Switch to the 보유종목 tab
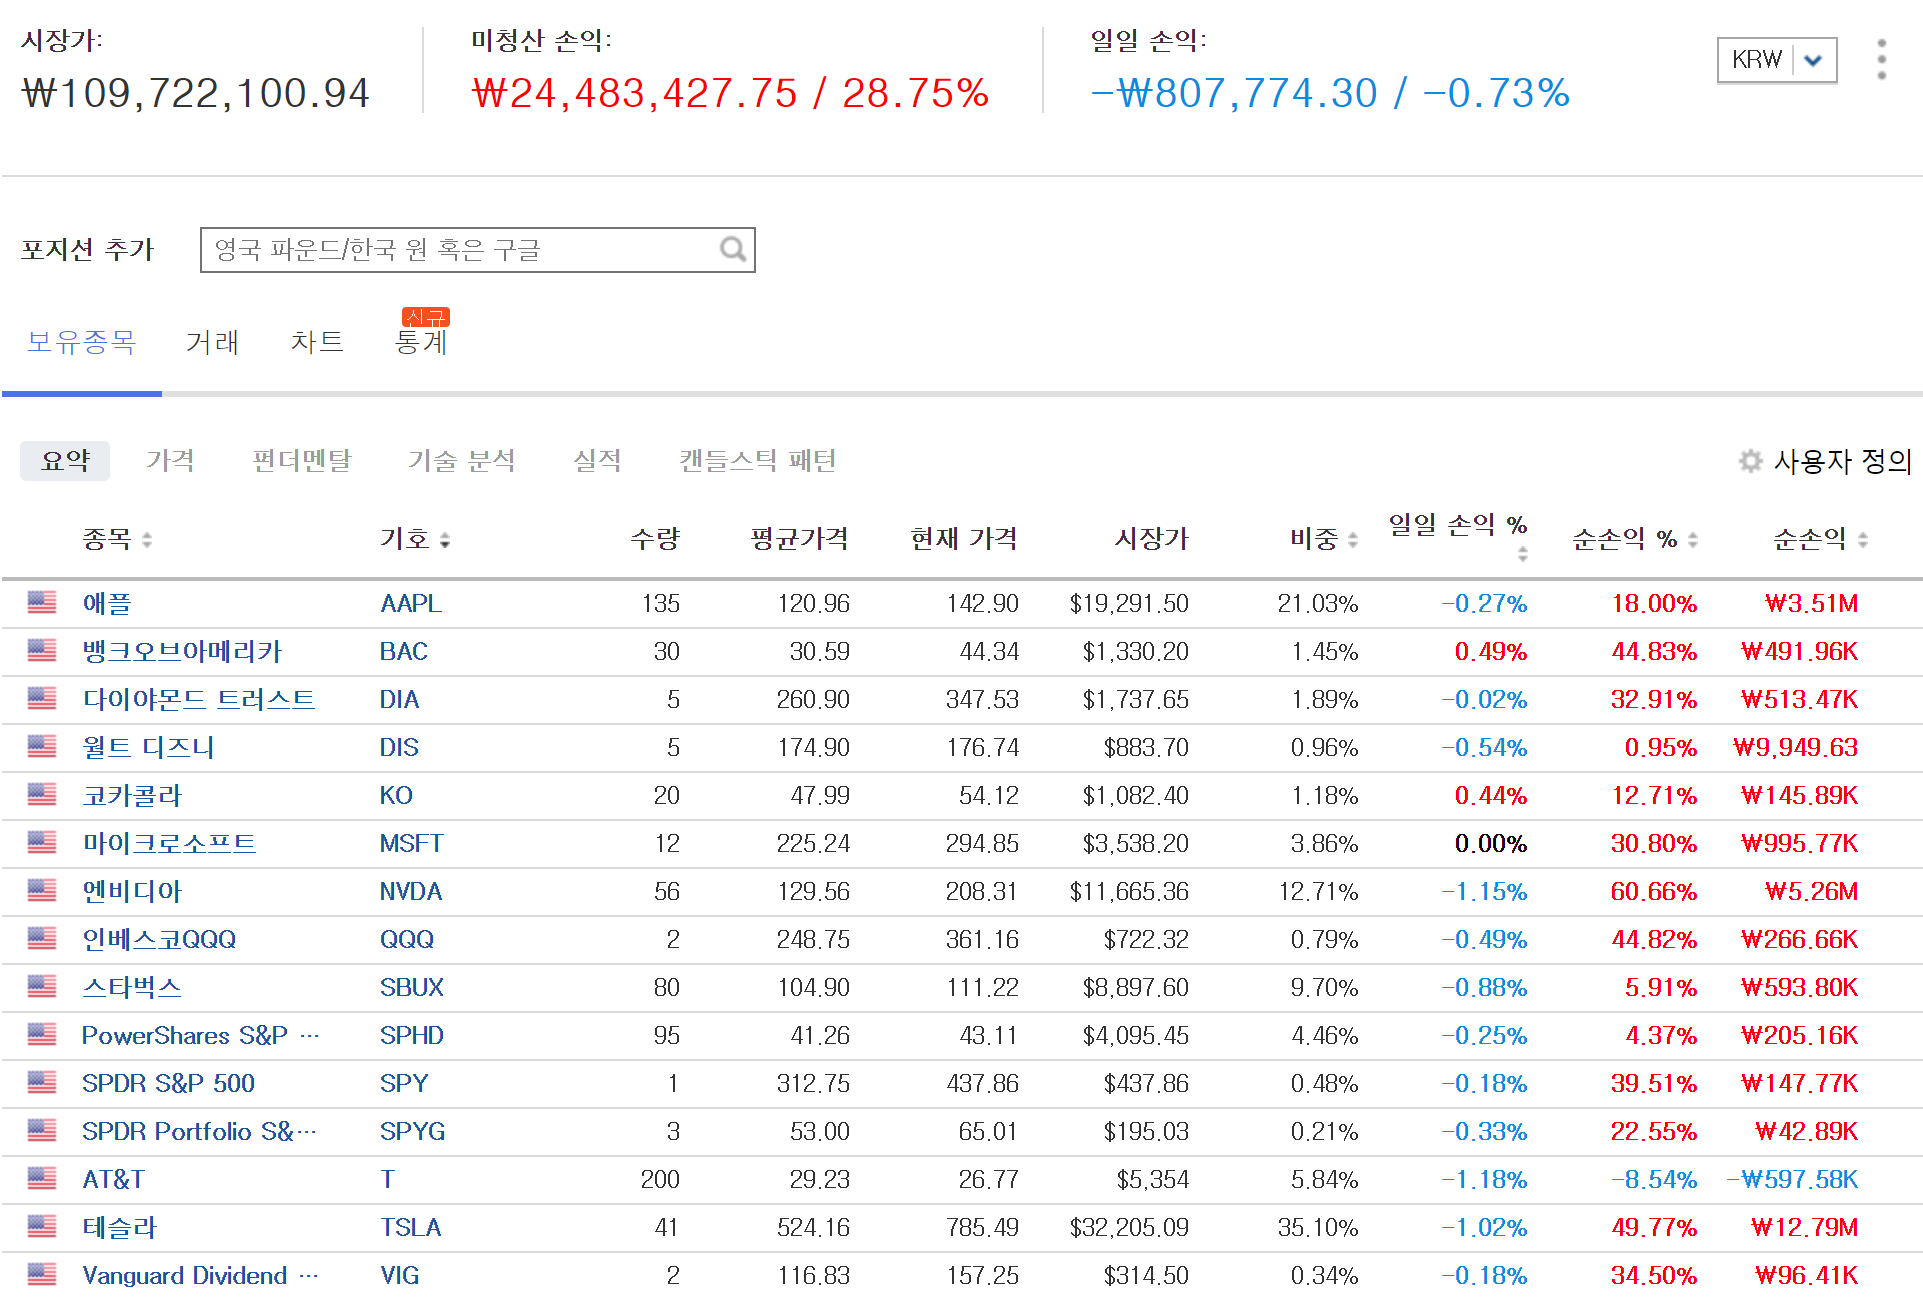The width and height of the screenshot is (1923, 1299). 81,342
